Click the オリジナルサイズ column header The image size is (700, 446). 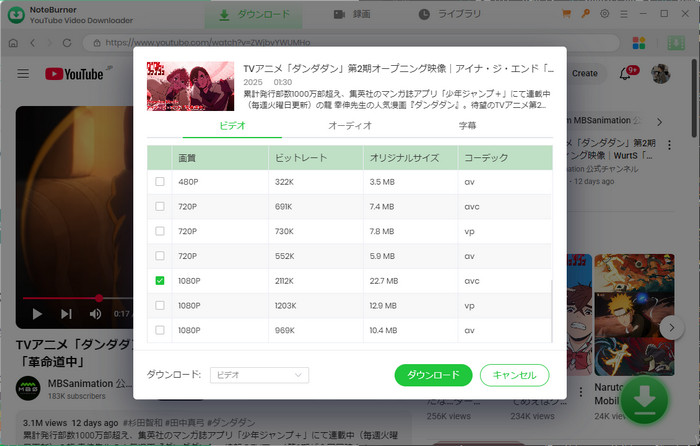[410, 158]
